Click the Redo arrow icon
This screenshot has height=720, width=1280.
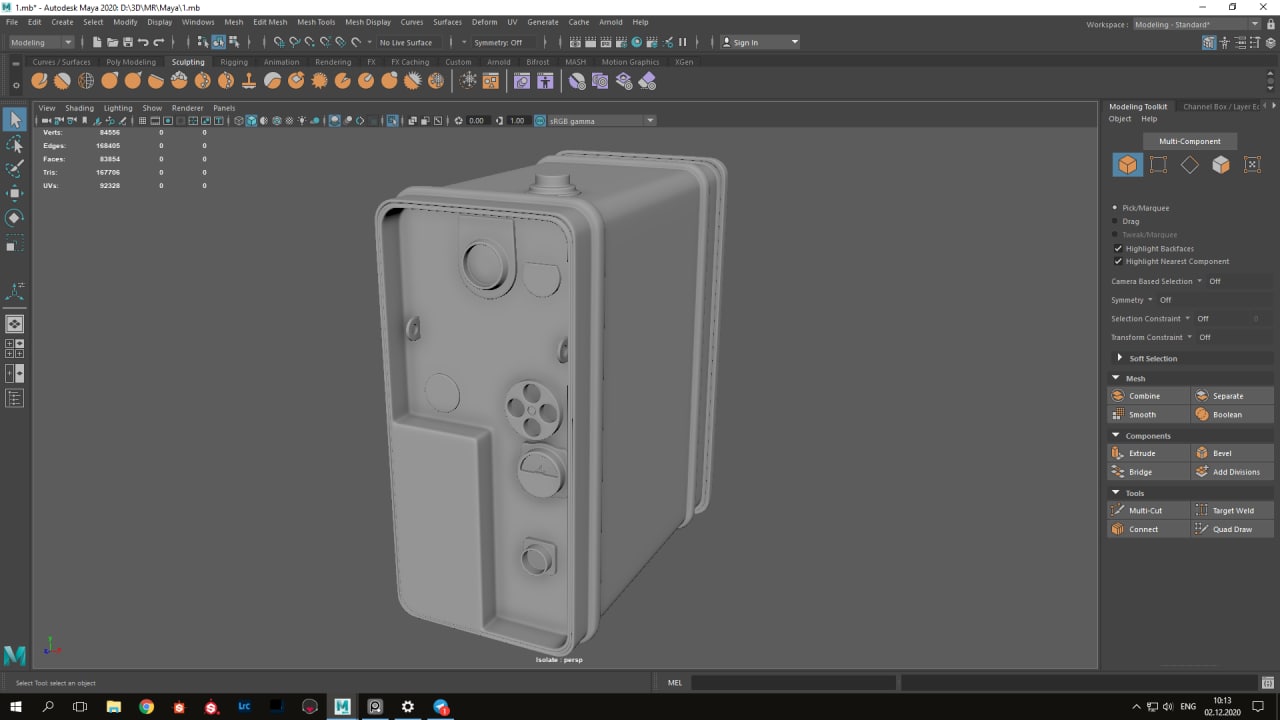pyautogui.click(x=158, y=42)
